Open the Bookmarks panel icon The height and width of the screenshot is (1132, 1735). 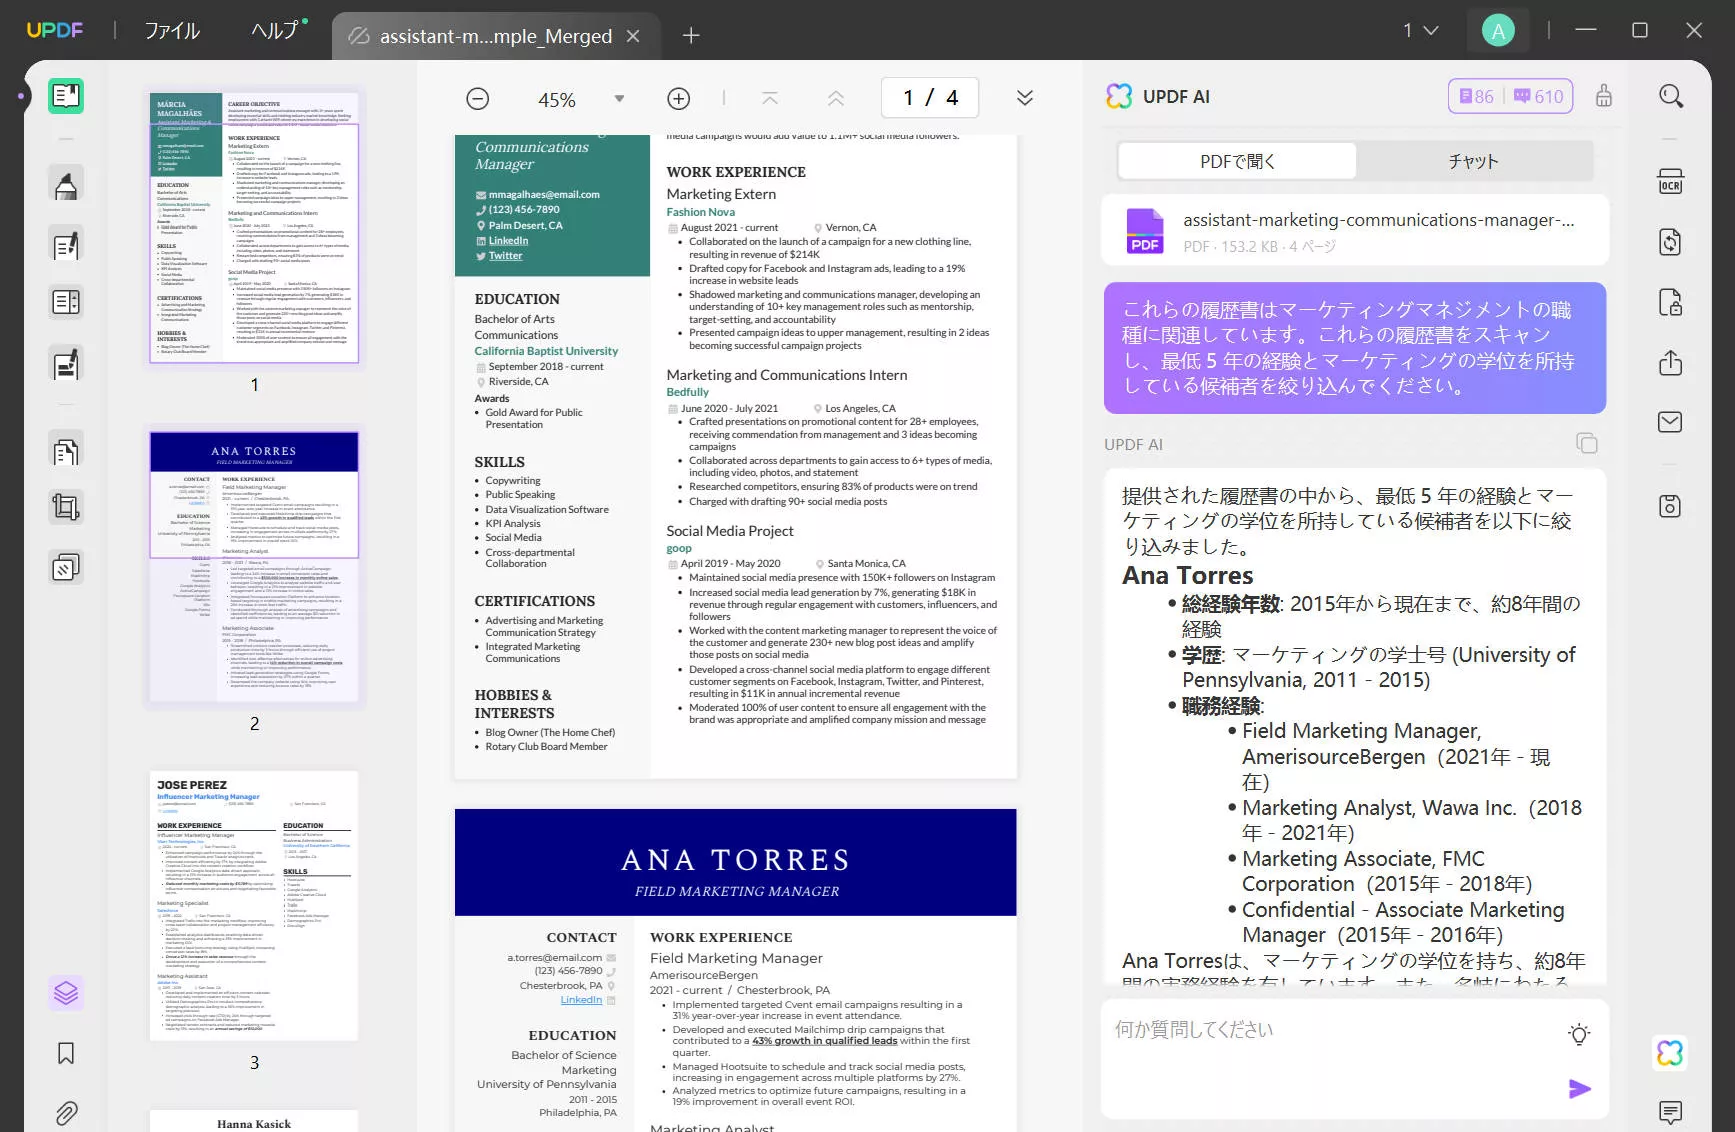(66, 1053)
